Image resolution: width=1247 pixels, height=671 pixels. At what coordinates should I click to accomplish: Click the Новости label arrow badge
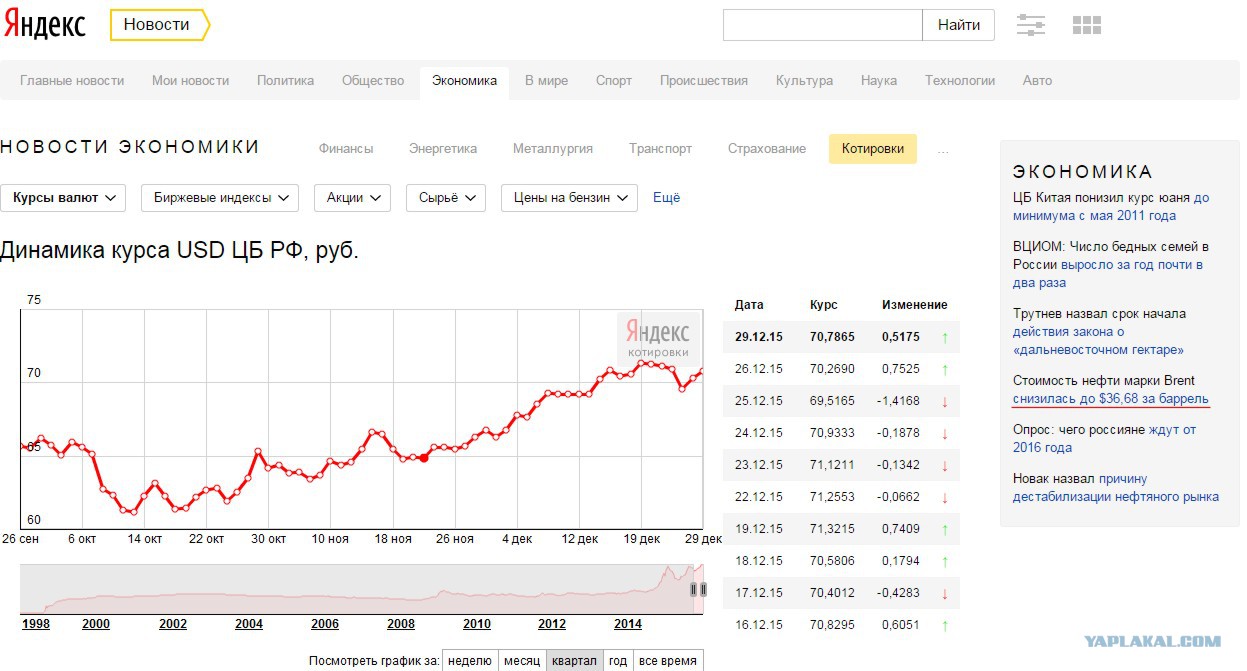pyautogui.click(x=160, y=25)
